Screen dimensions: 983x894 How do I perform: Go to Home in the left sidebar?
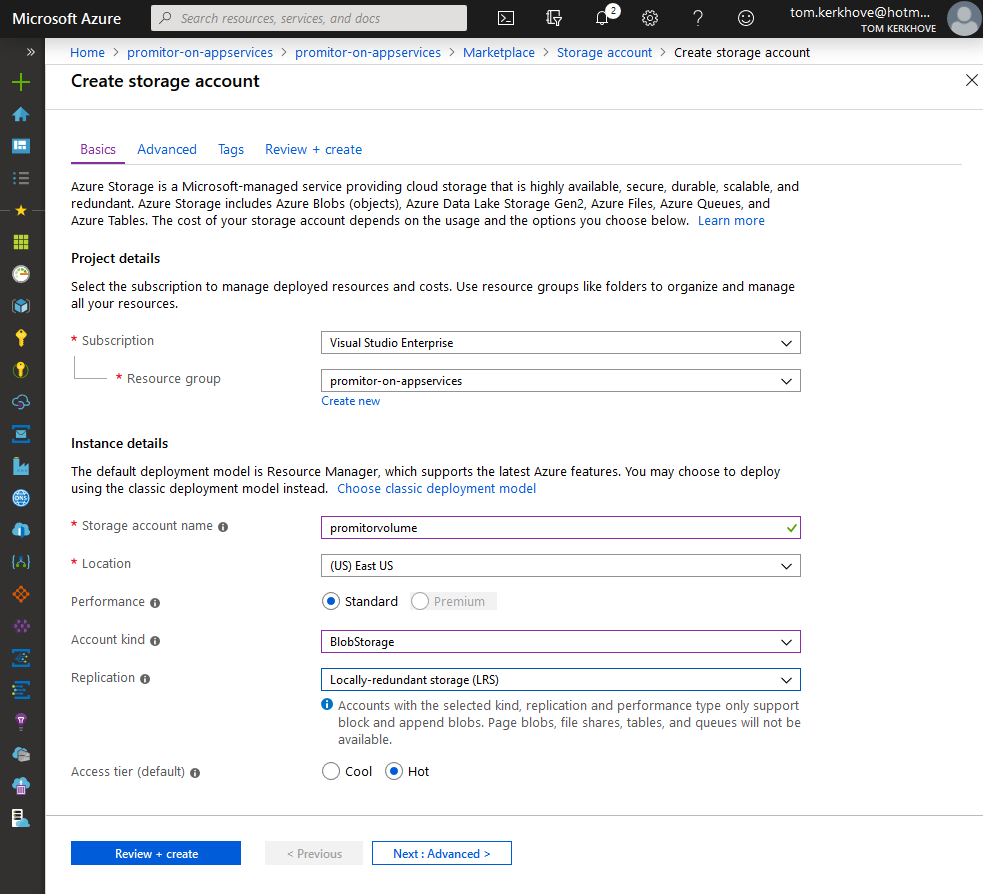point(20,114)
